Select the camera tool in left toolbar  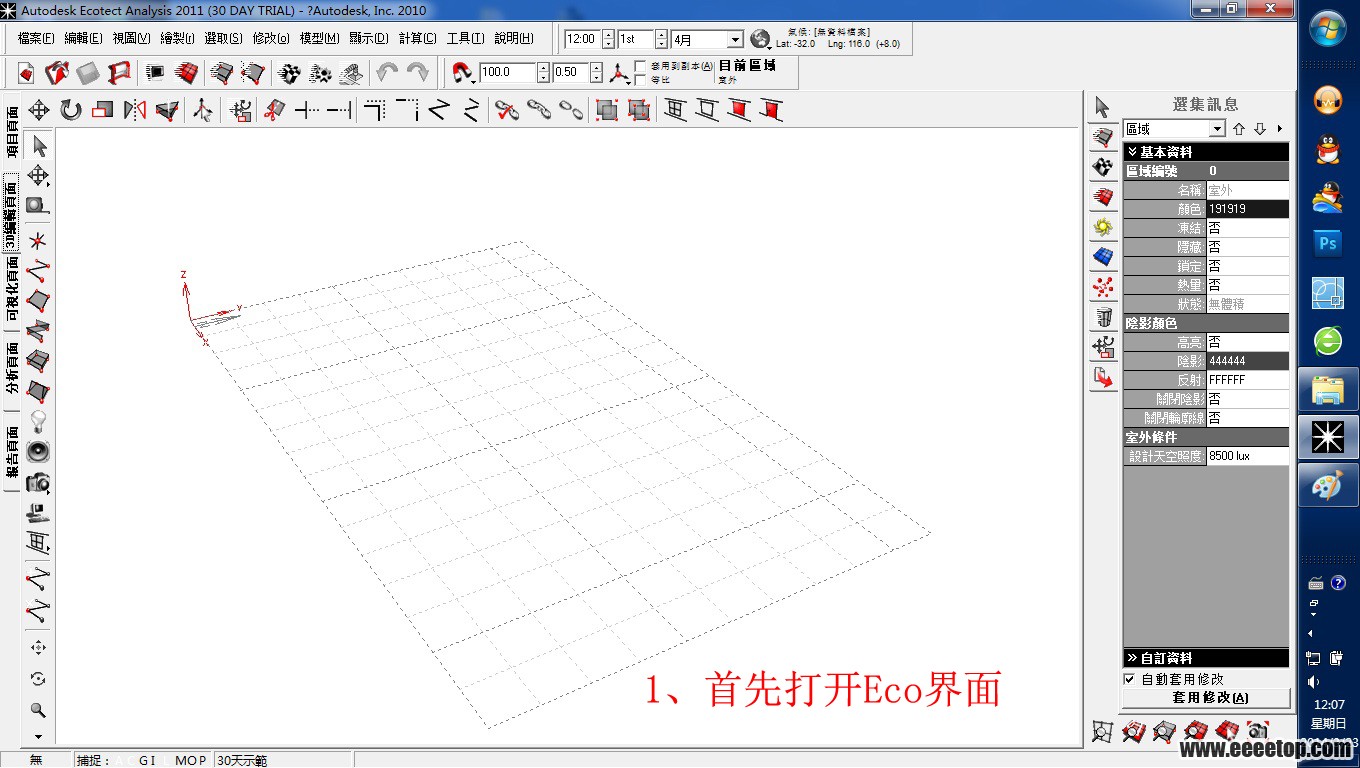39,483
